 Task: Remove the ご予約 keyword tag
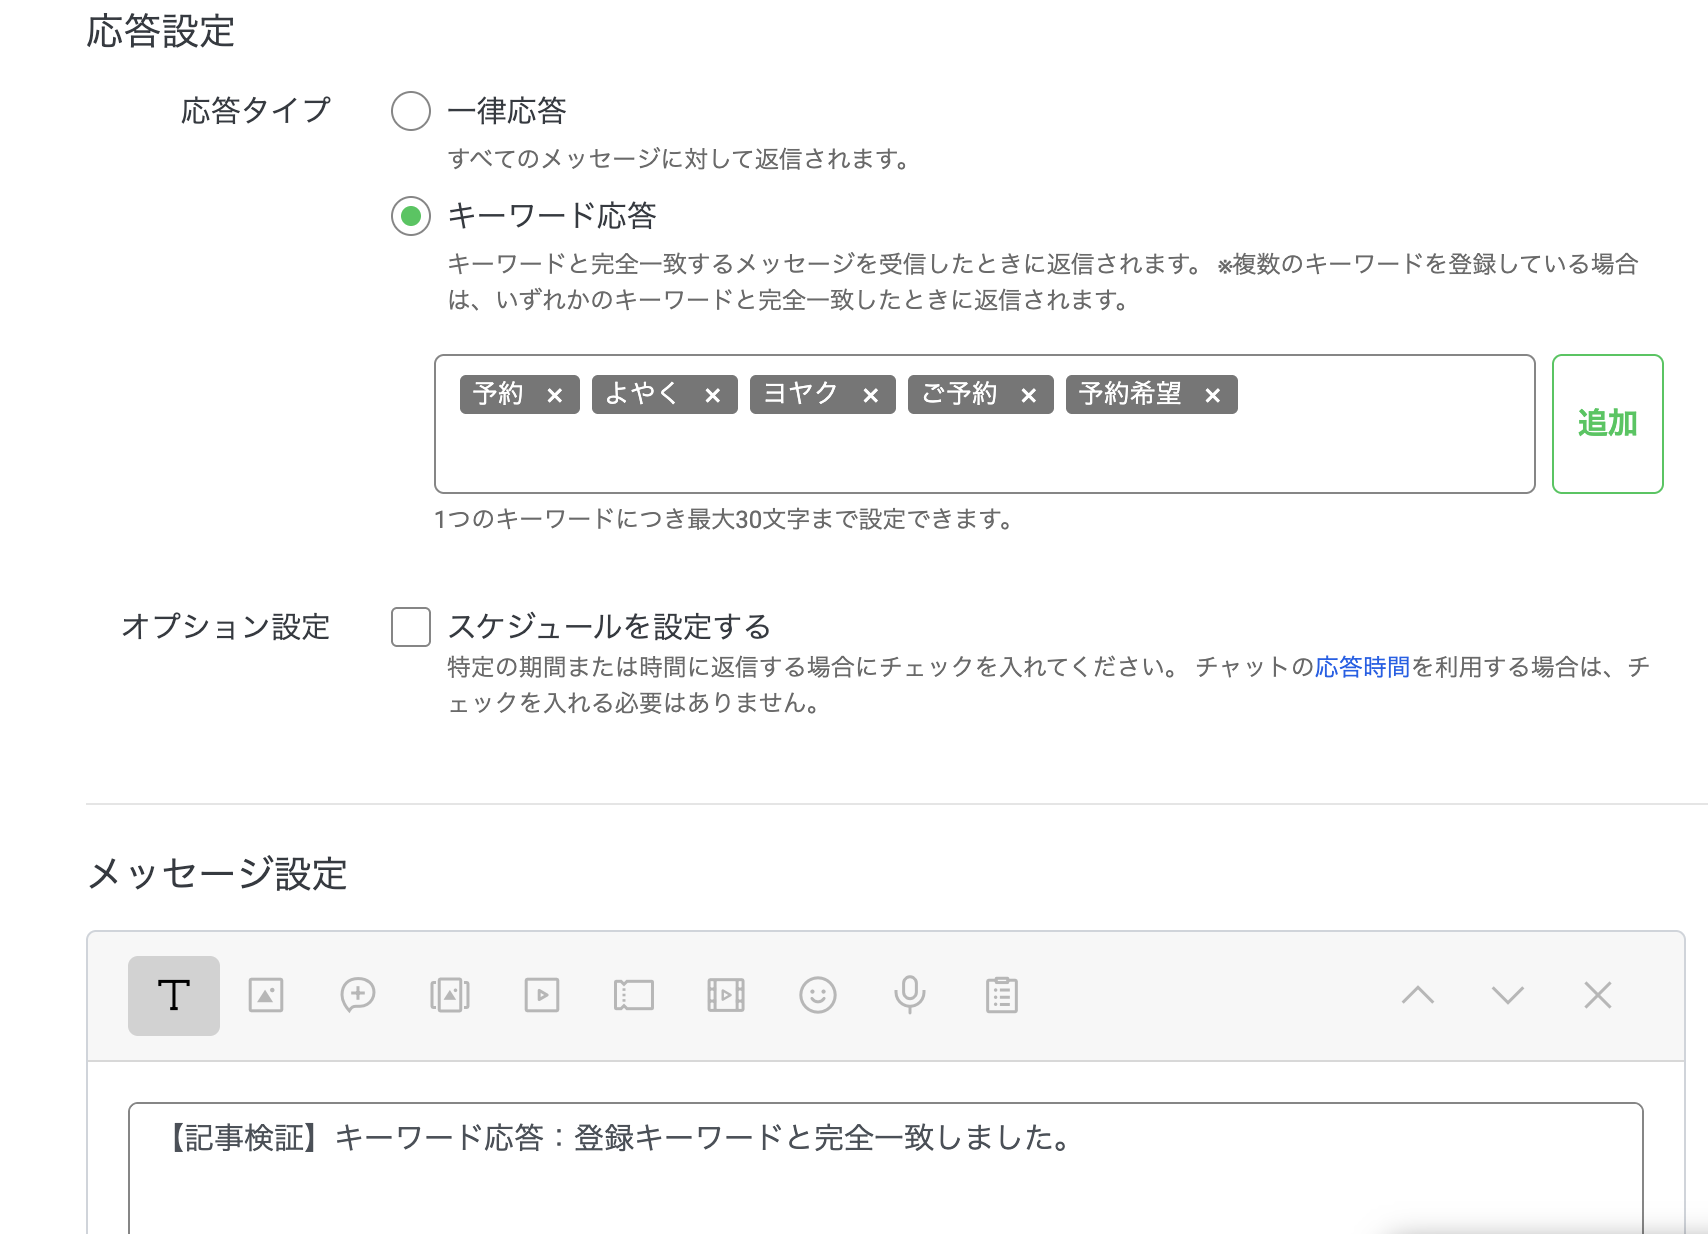pyautogui.click(x=1029, y=395)
